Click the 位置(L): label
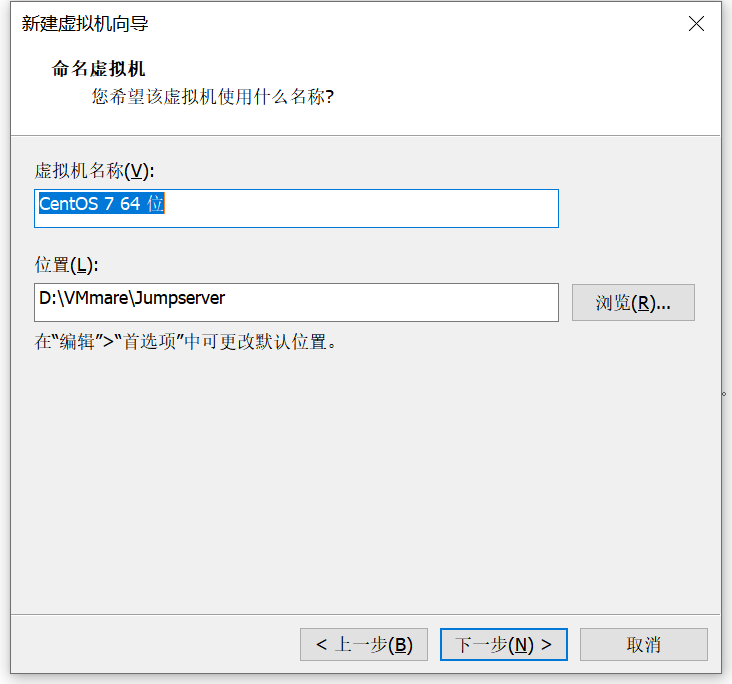This screenshot has width=732, height=684. tap(66, 265)
